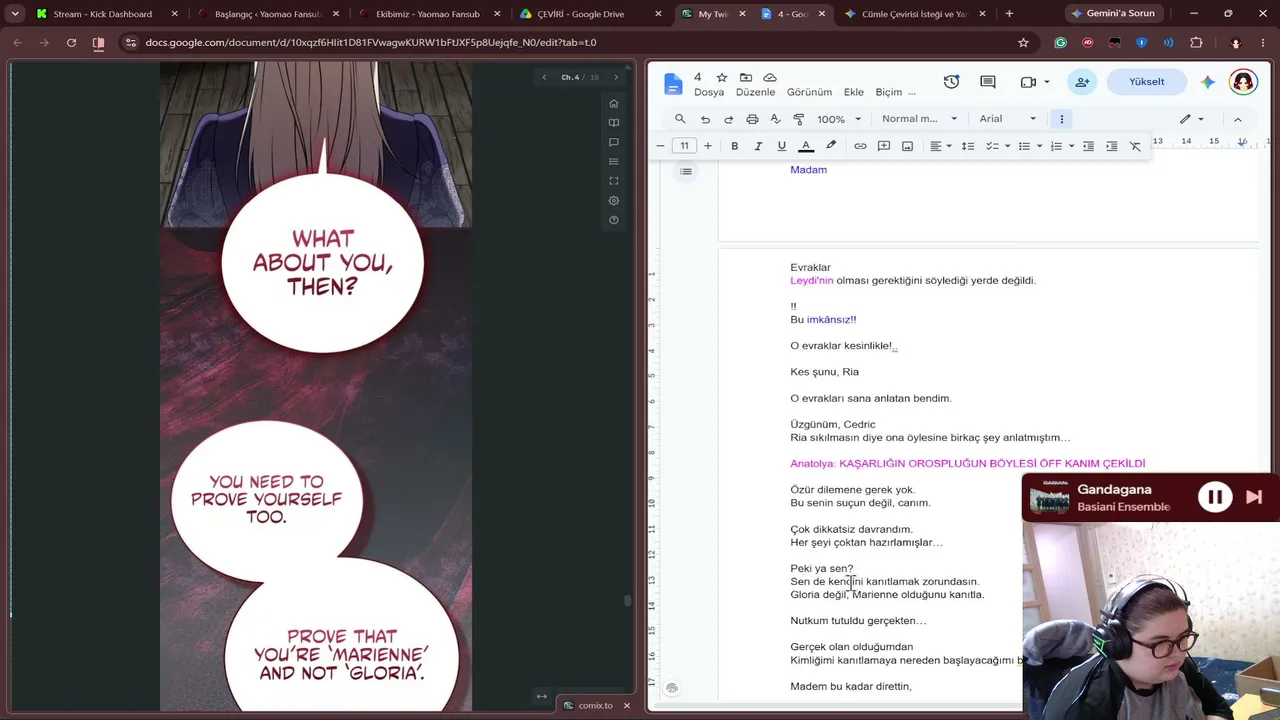Bookmark this page with the star

coord(1023,43)
